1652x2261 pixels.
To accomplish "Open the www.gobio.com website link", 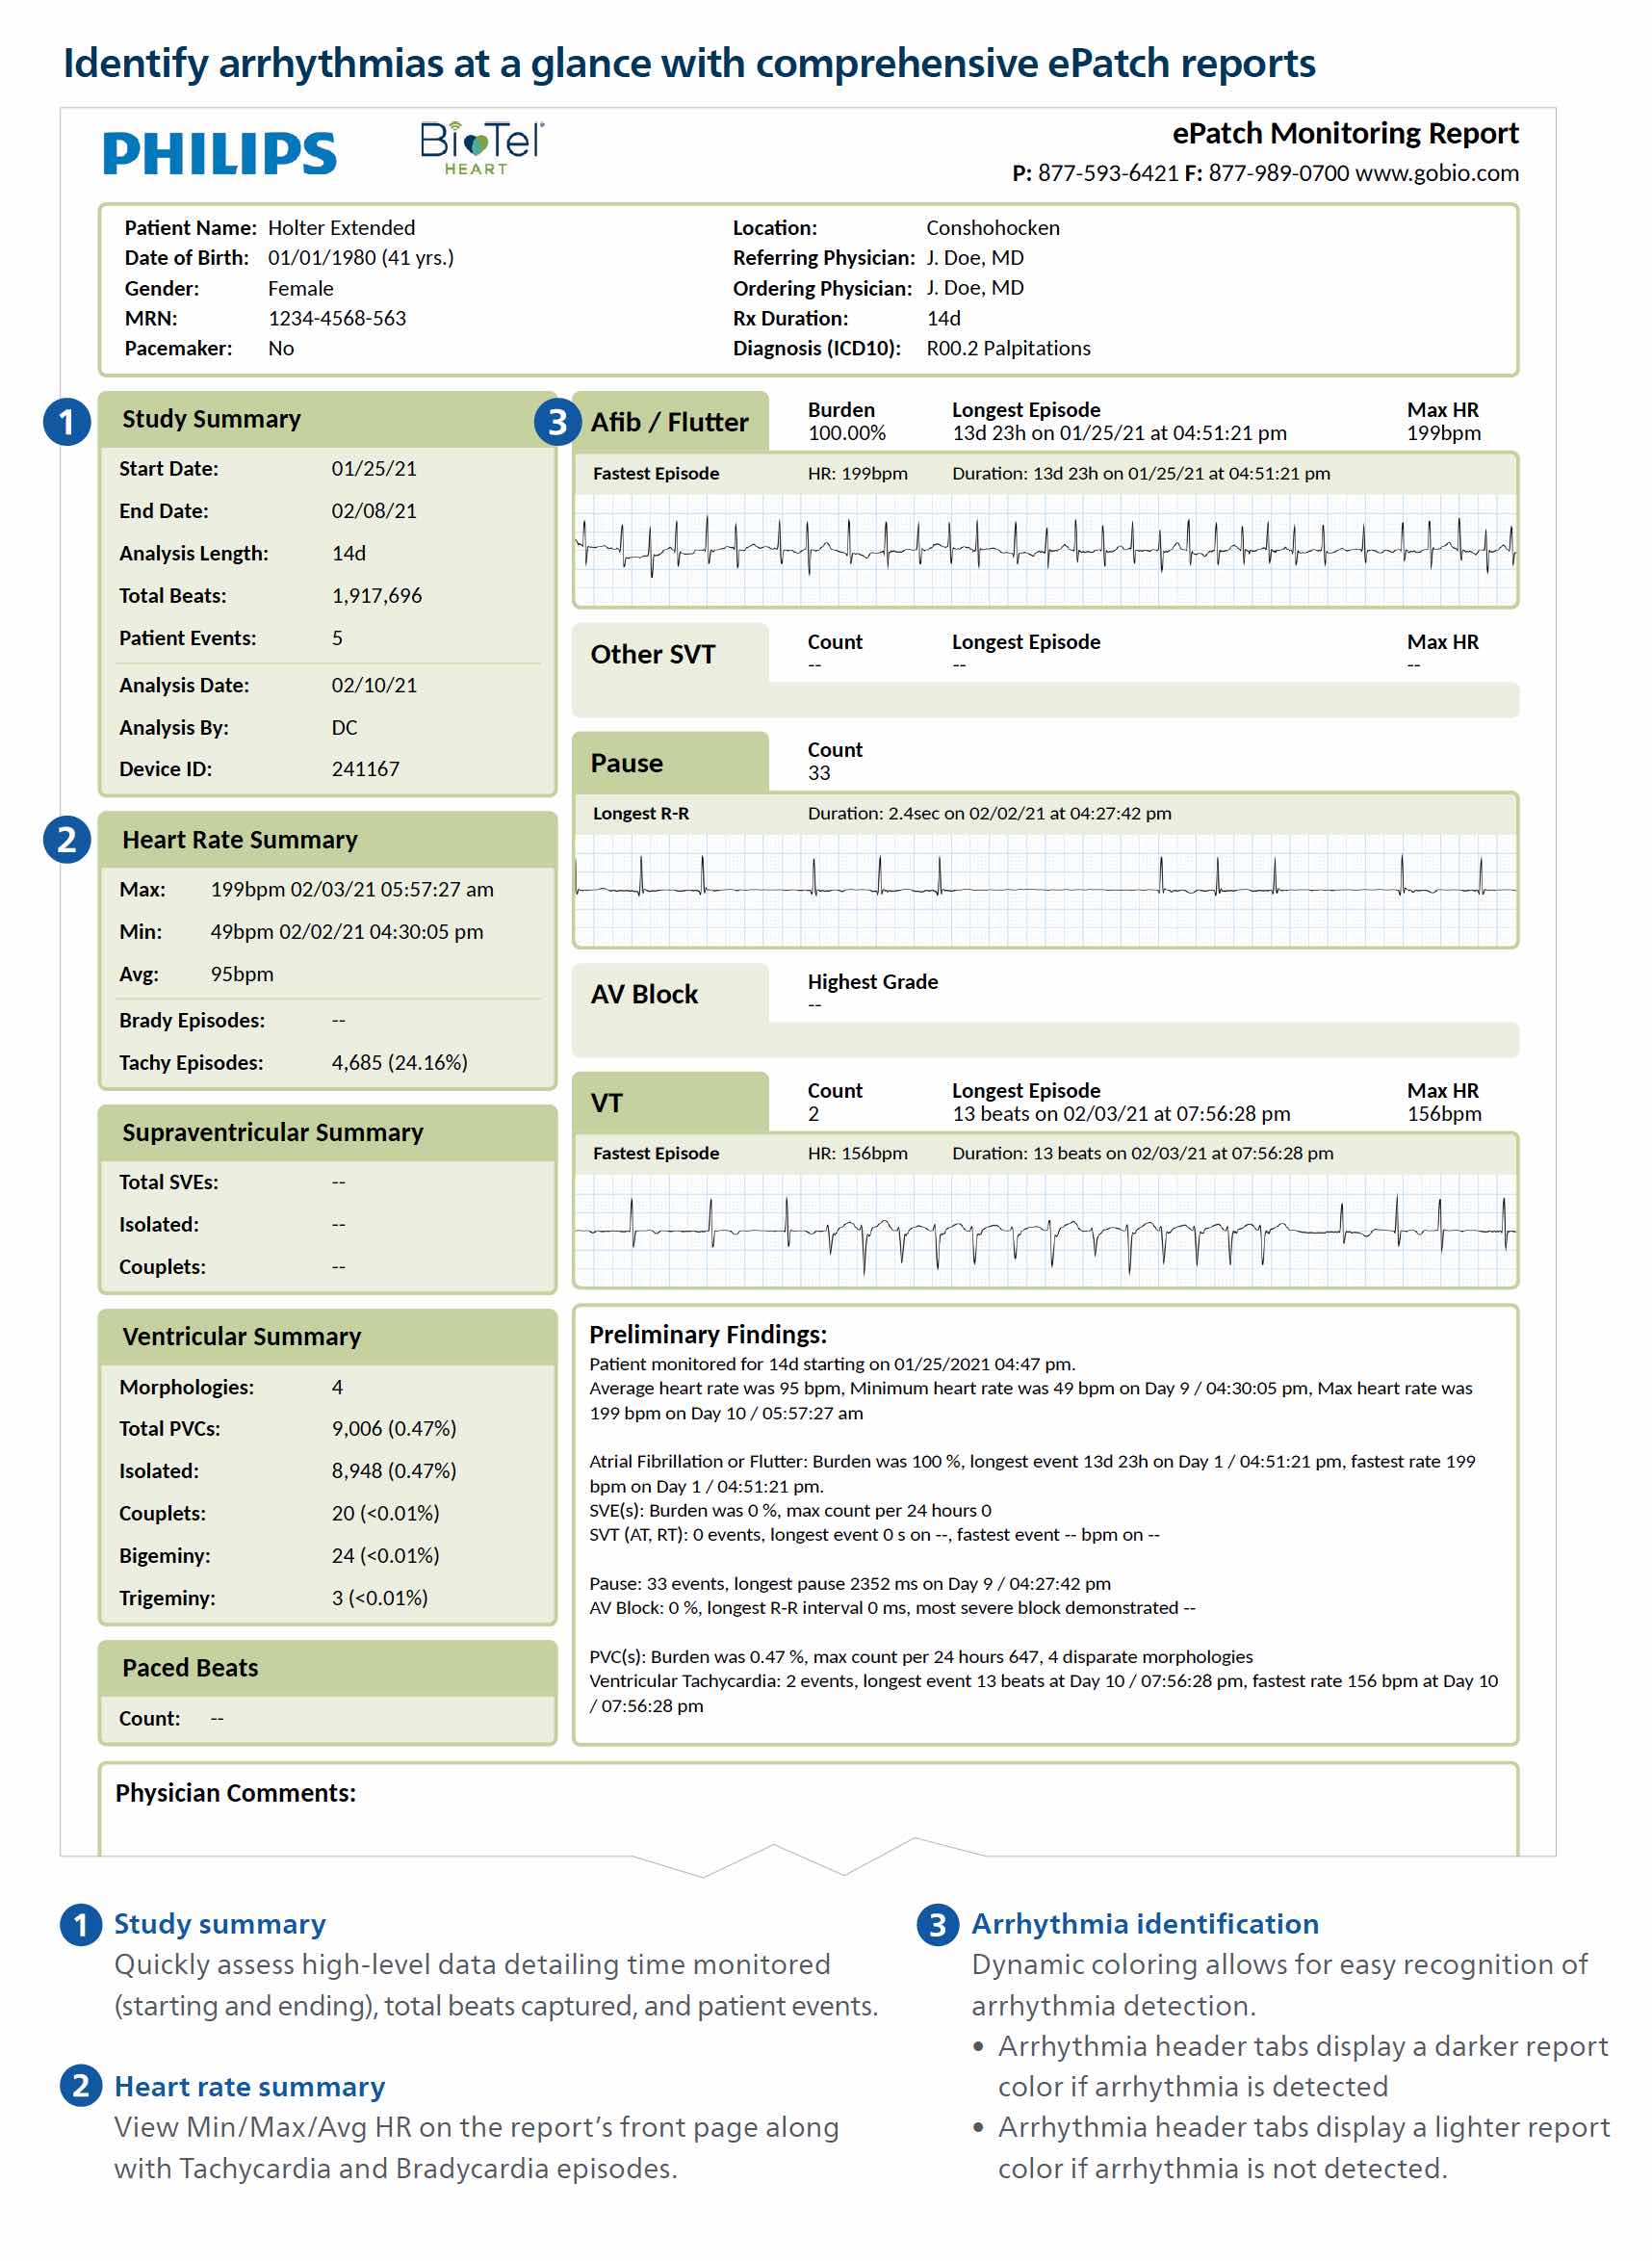I will [x=1436, y=173].
